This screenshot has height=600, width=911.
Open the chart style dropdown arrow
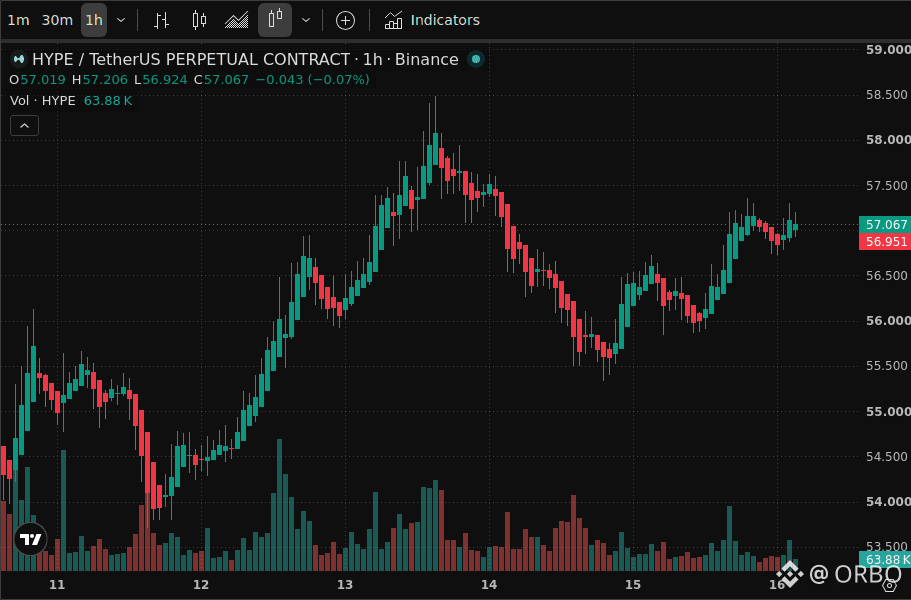click(306, 20)
